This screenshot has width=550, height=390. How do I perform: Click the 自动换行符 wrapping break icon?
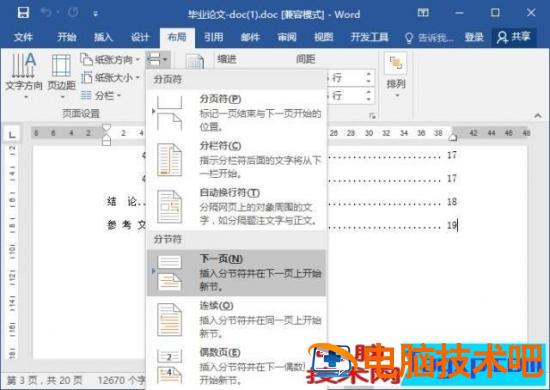tap(169, 207)
